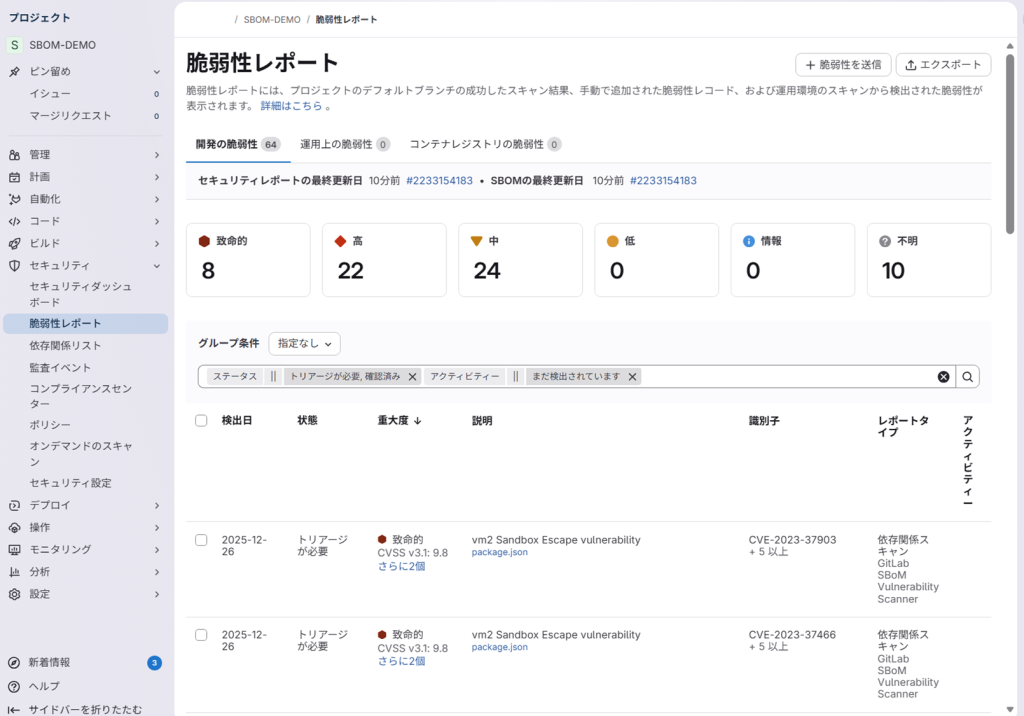
Task: Switch to コンテナレジストリの脆弱性 tab
Action: tap(484, 144)
